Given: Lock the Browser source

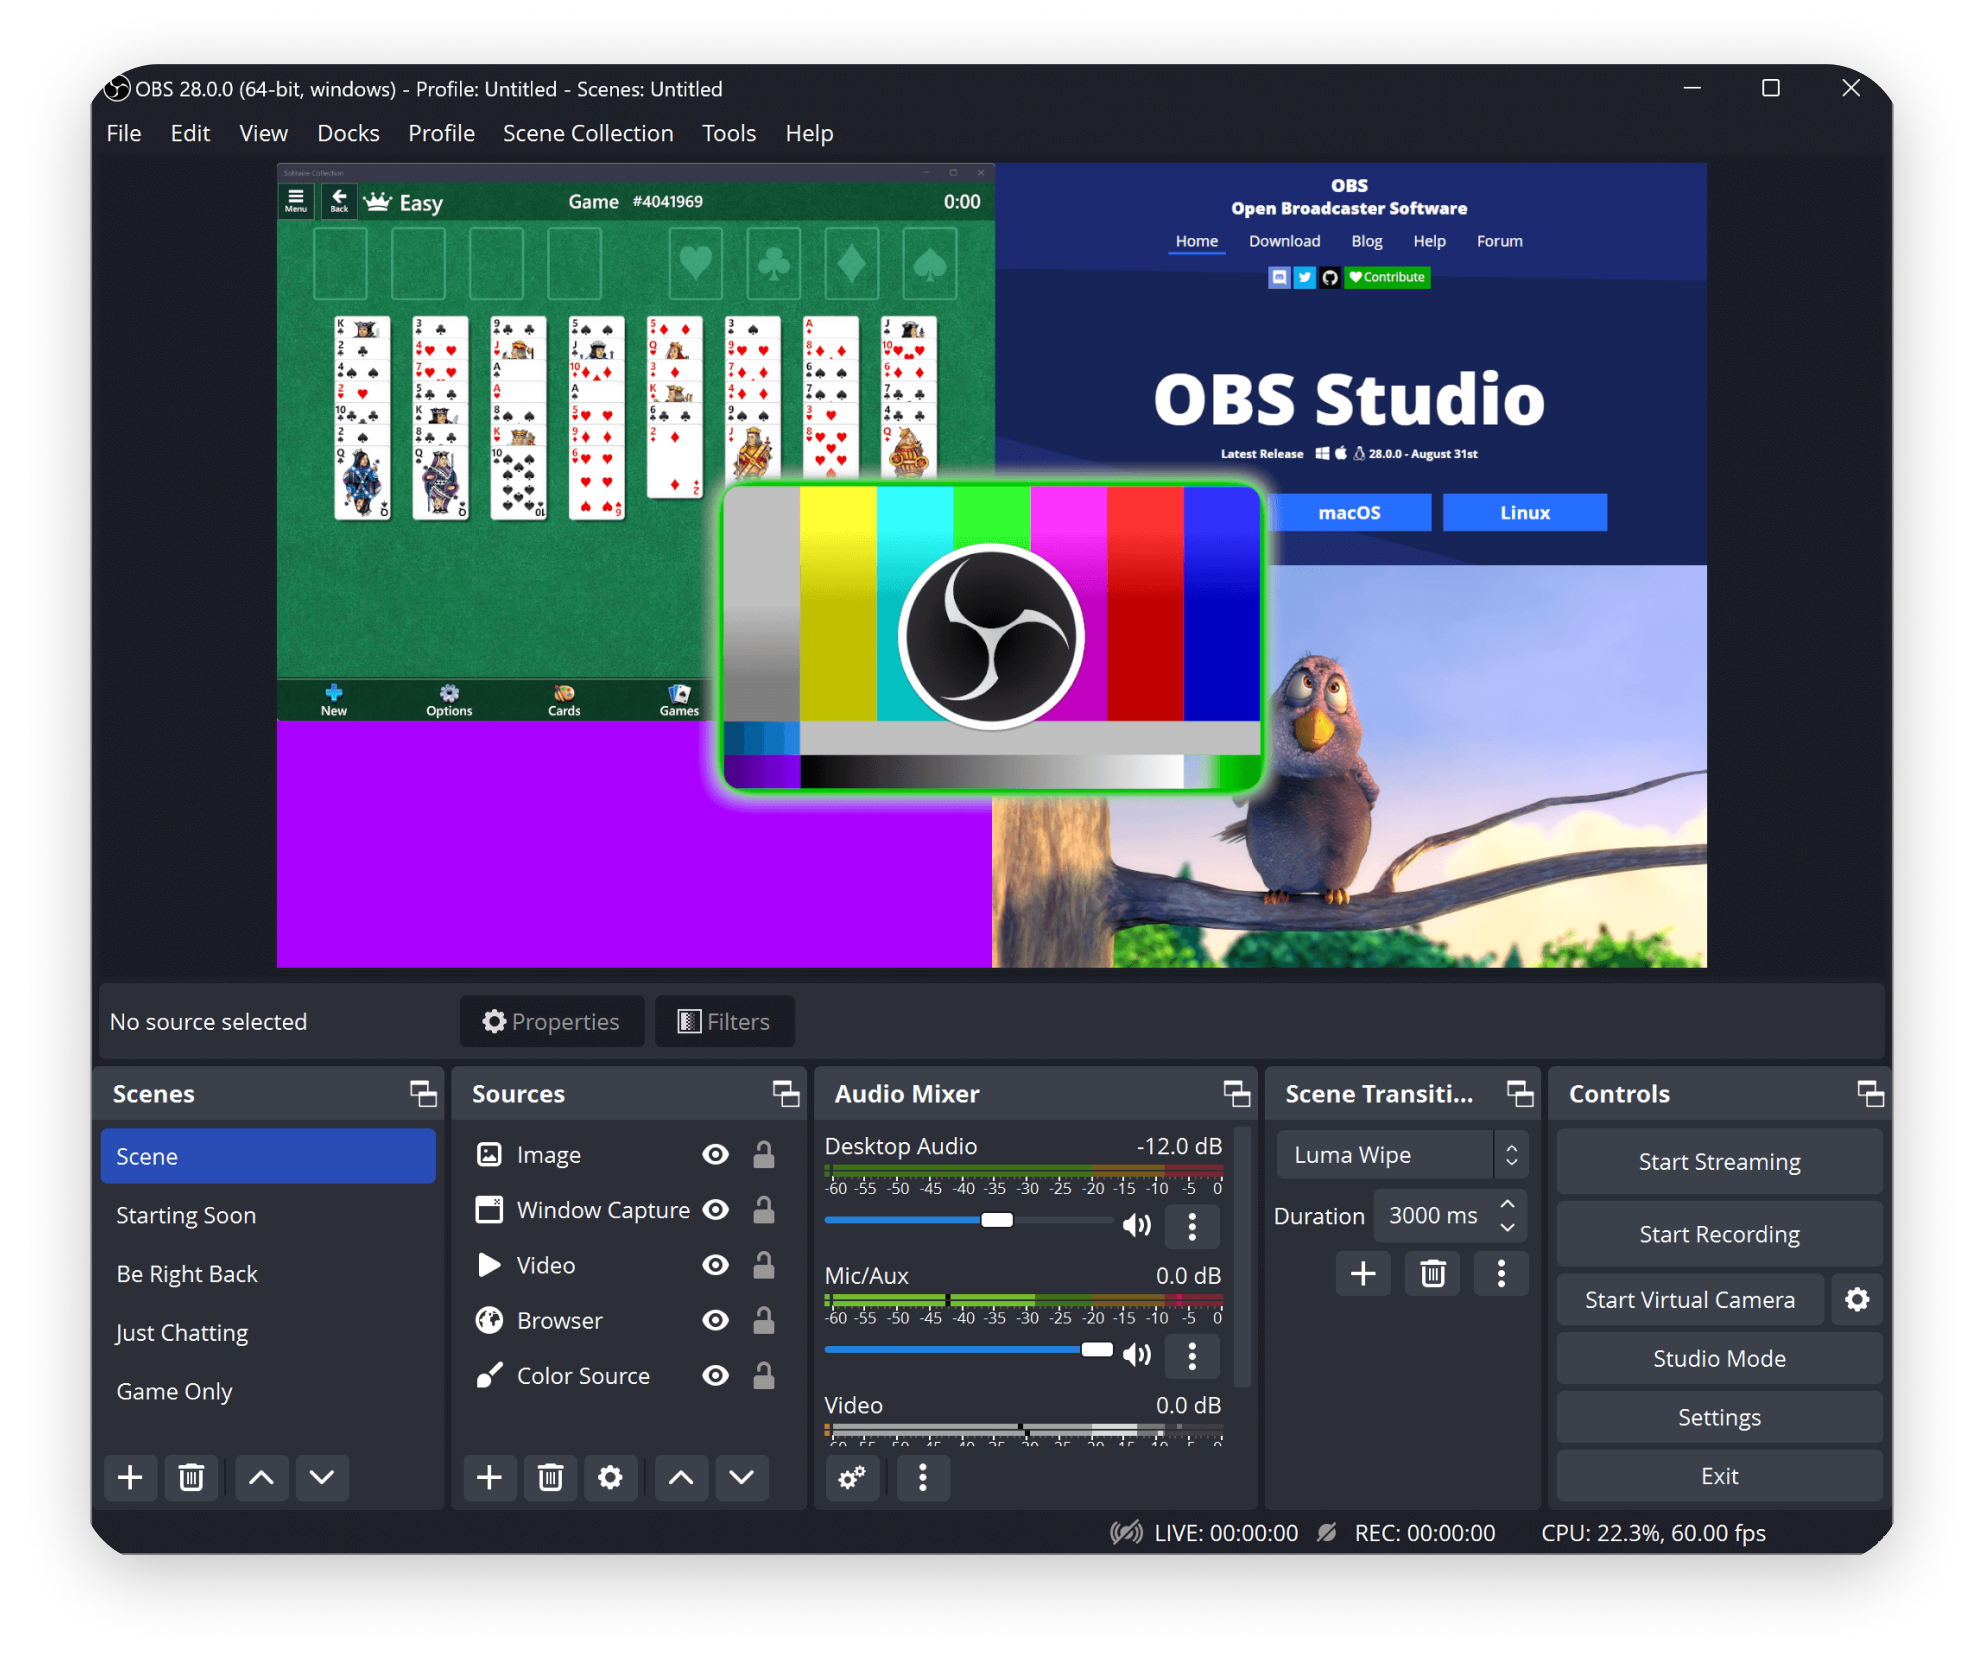Looking at the screenshot, I should click(x=764, y=1320).
